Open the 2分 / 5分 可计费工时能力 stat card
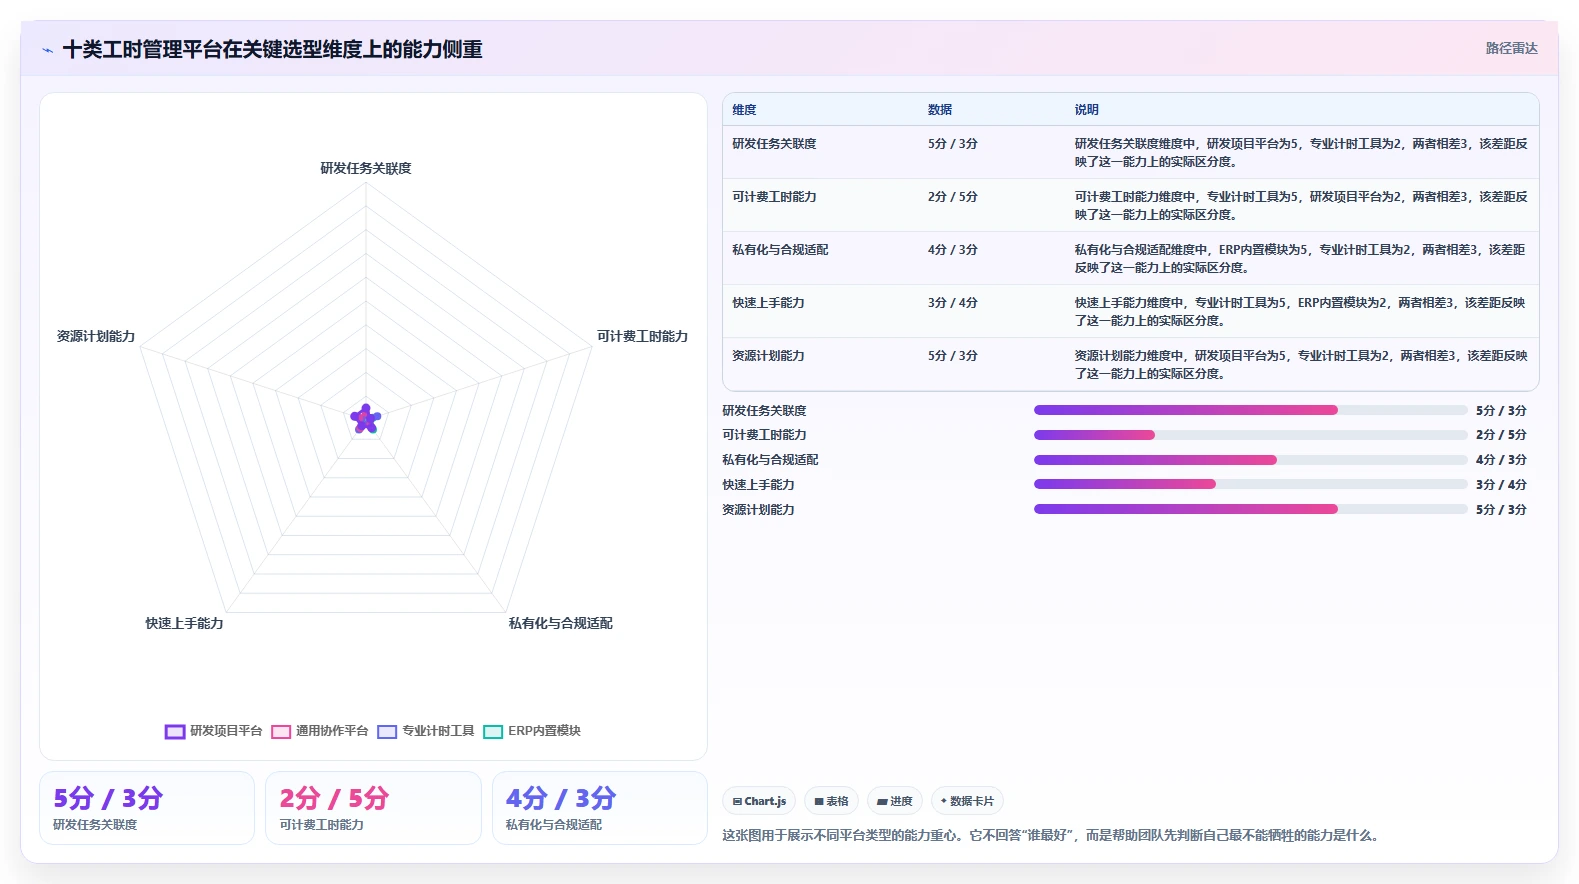1579x884 pixels. point(373,808)
